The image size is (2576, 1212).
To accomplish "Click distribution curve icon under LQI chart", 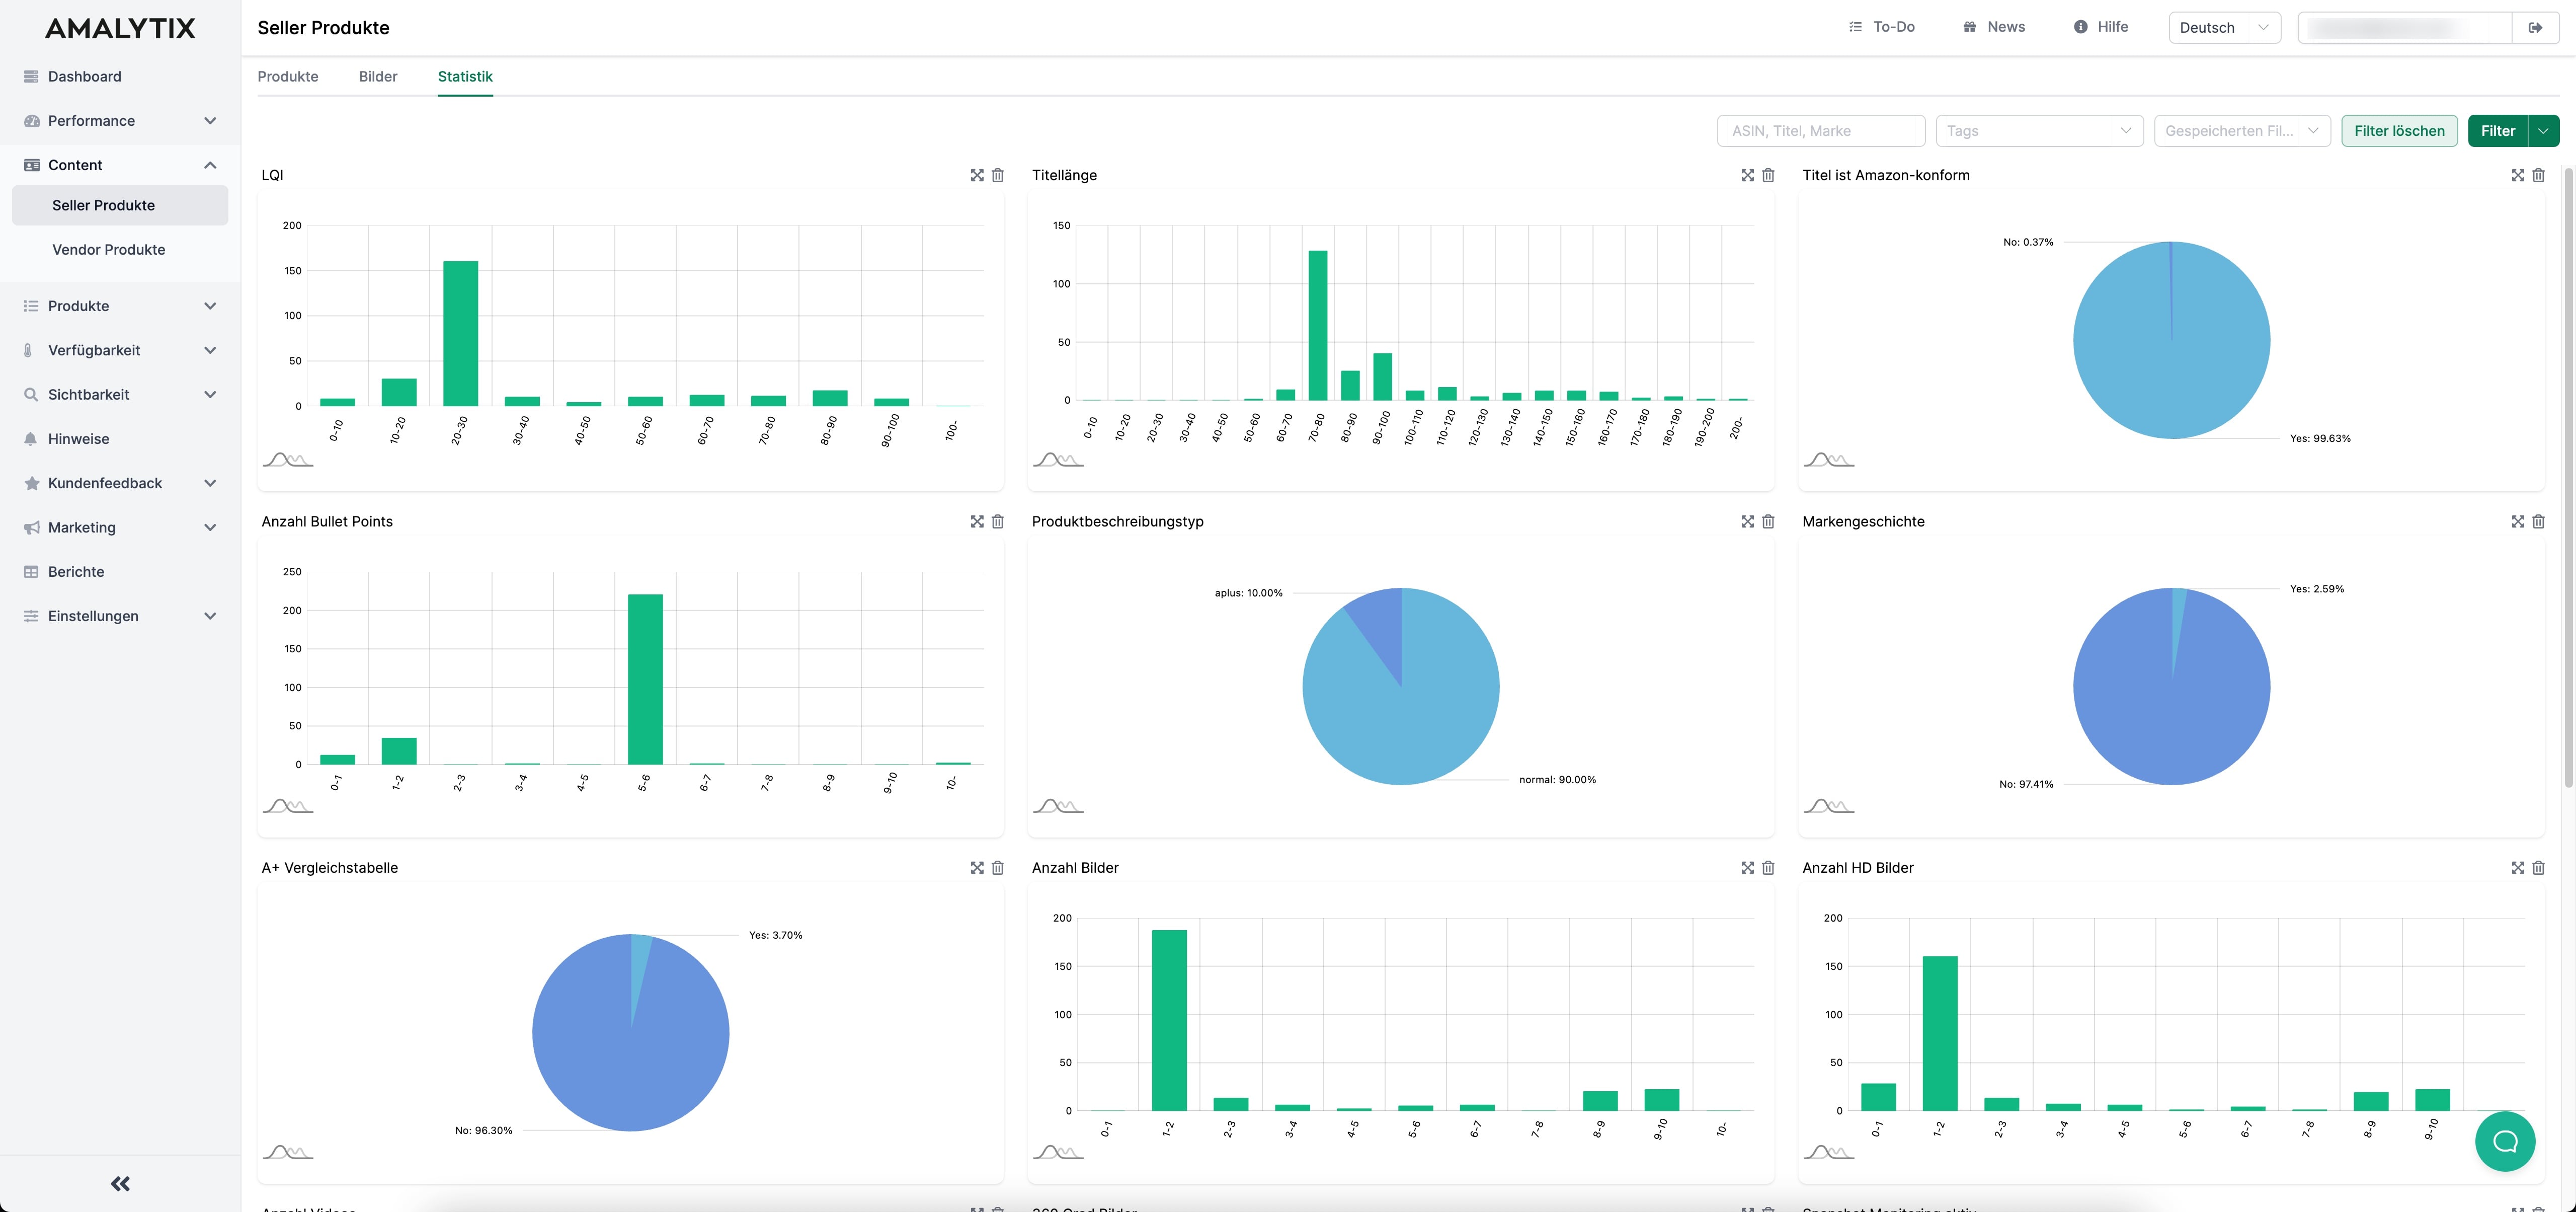I will [288, 460].
